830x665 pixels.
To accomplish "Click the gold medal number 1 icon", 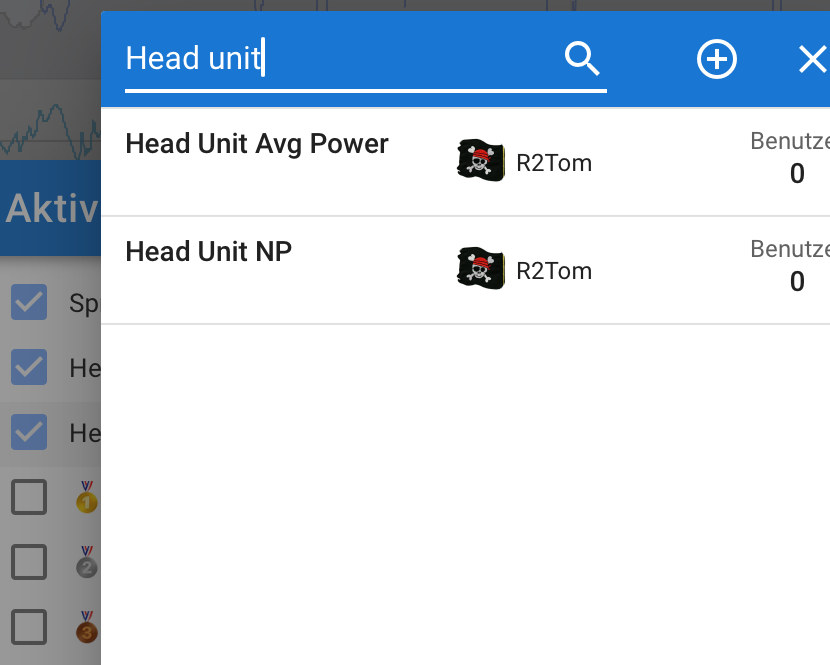I will pos(87,497).
